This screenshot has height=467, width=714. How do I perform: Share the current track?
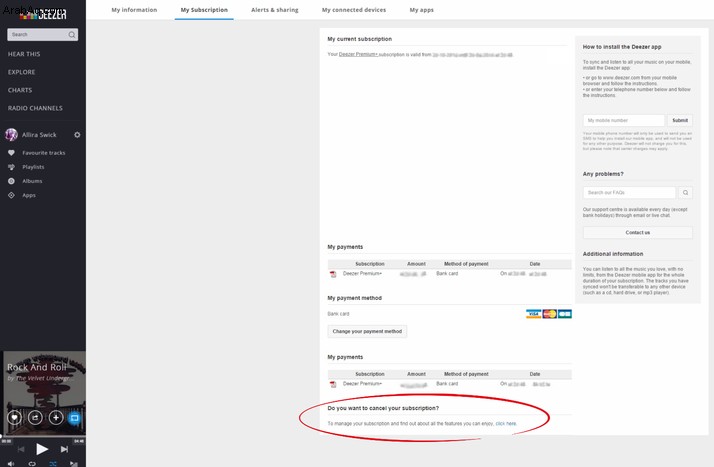(x=35, y=417)
